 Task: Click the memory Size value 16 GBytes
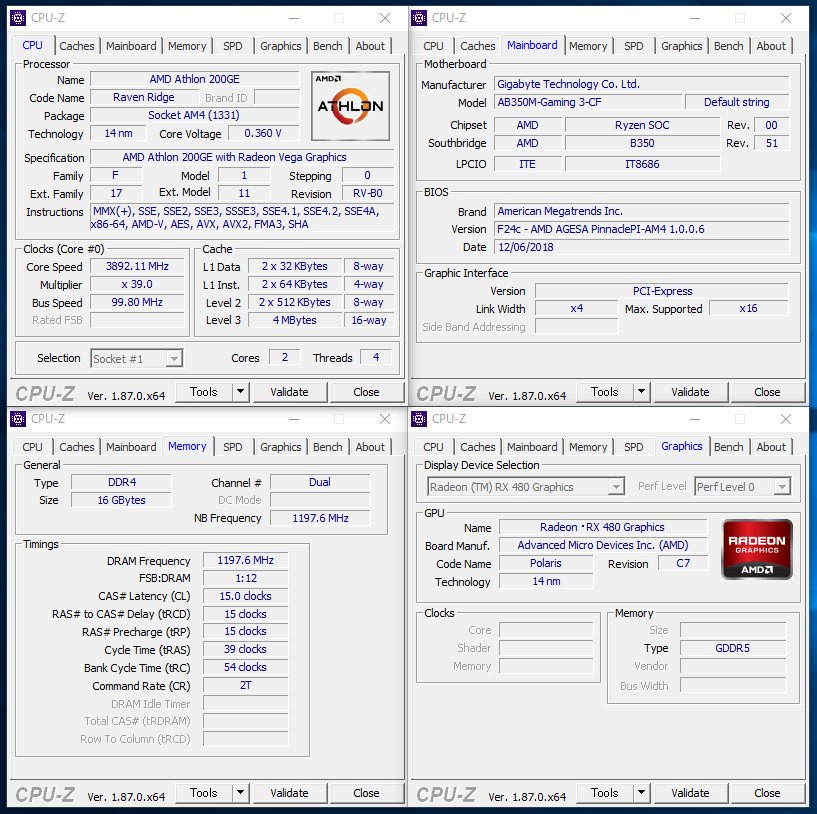[121, 500]
